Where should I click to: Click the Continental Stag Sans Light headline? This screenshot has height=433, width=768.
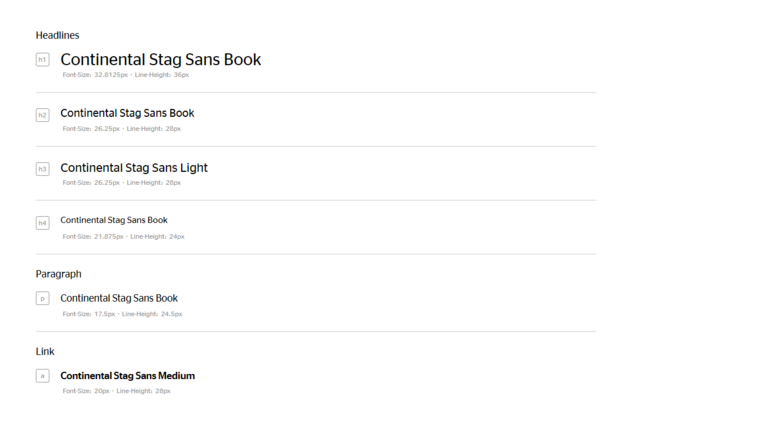(x=134, y=168)
